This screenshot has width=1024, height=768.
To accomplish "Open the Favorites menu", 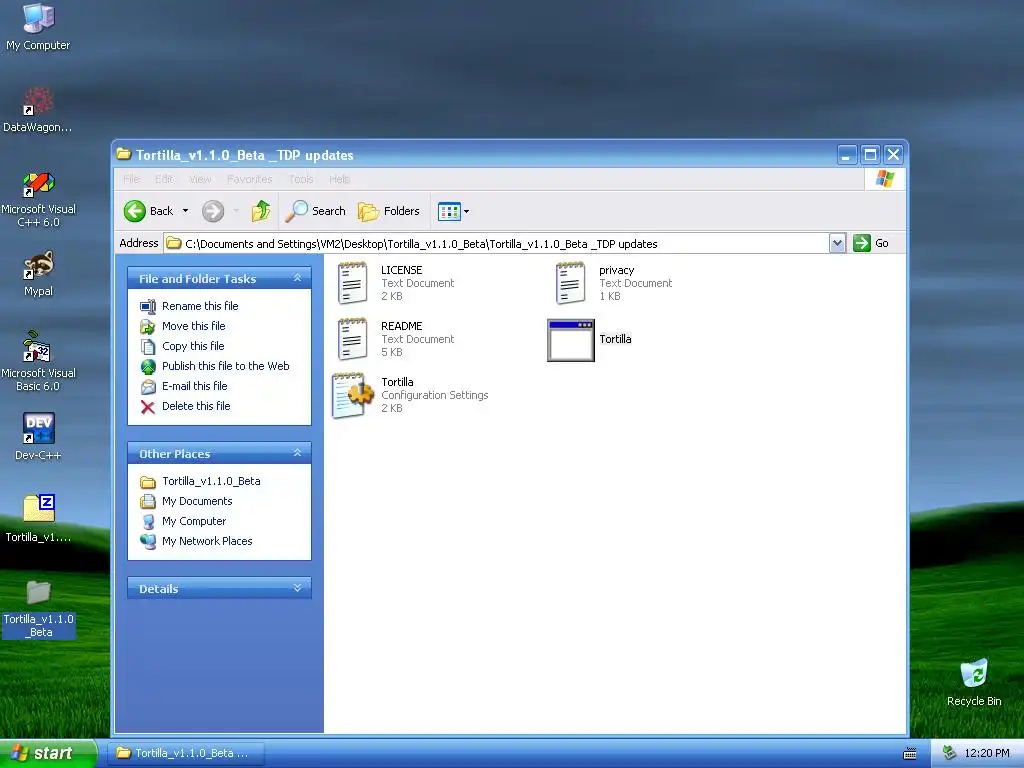I will click(x=249, y=179).
